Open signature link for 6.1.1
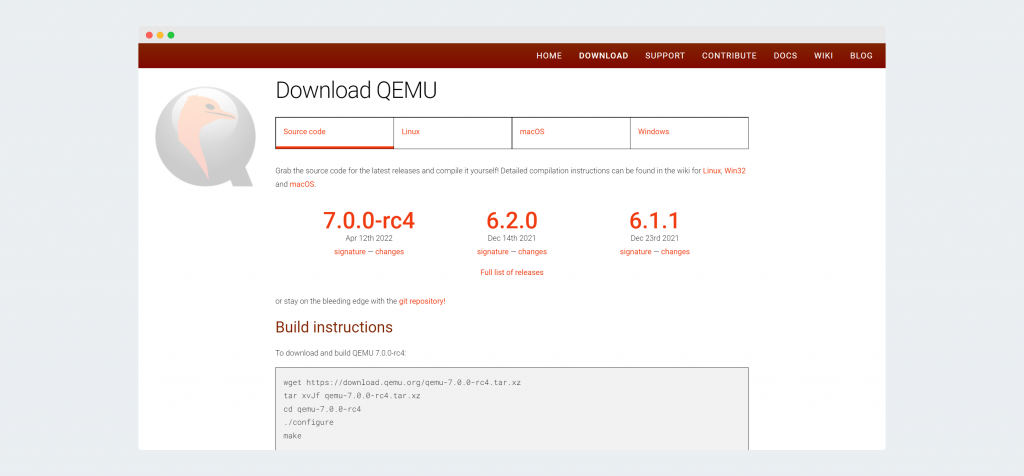This screenshot has width=1024, height=476. coord(635,251)
